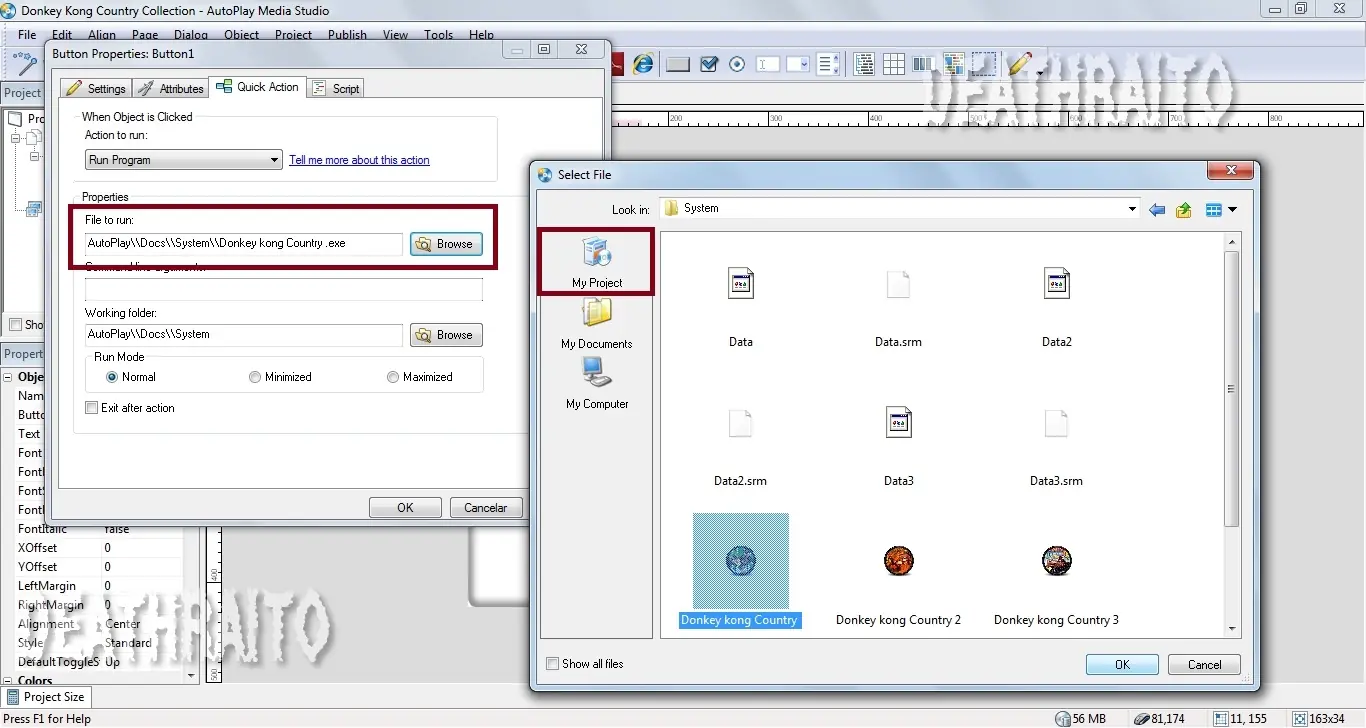Toggle Show all files checkbox

pos(553,664)
